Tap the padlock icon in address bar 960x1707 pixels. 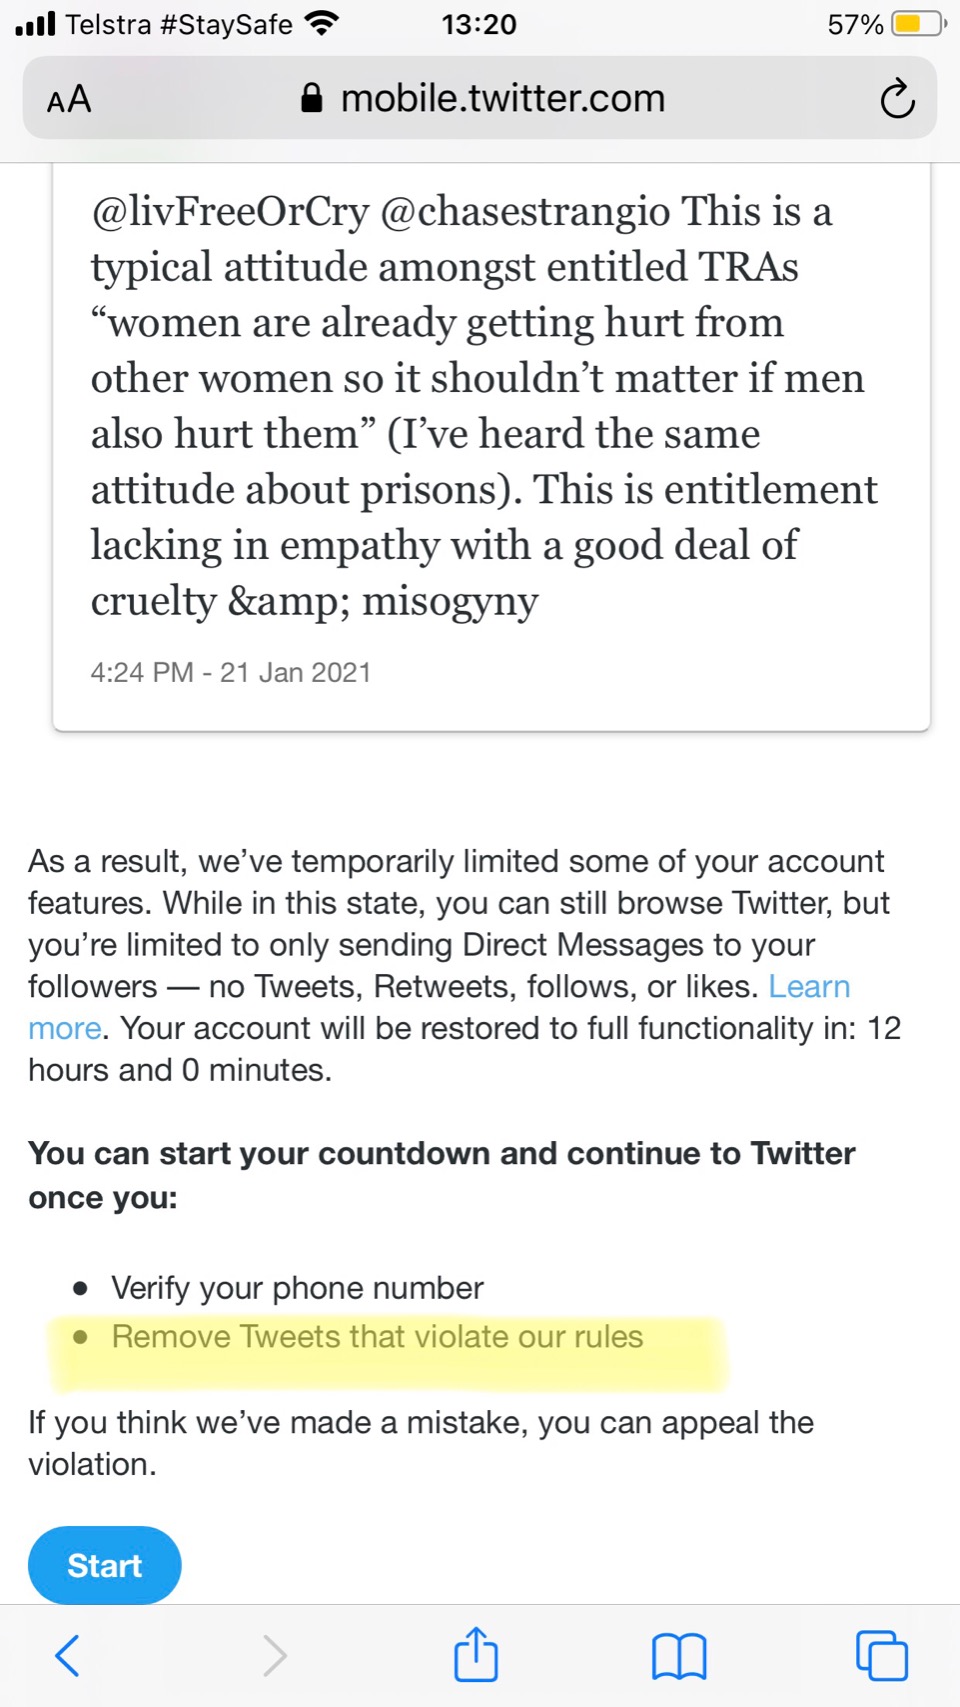[x=312, y=98]
